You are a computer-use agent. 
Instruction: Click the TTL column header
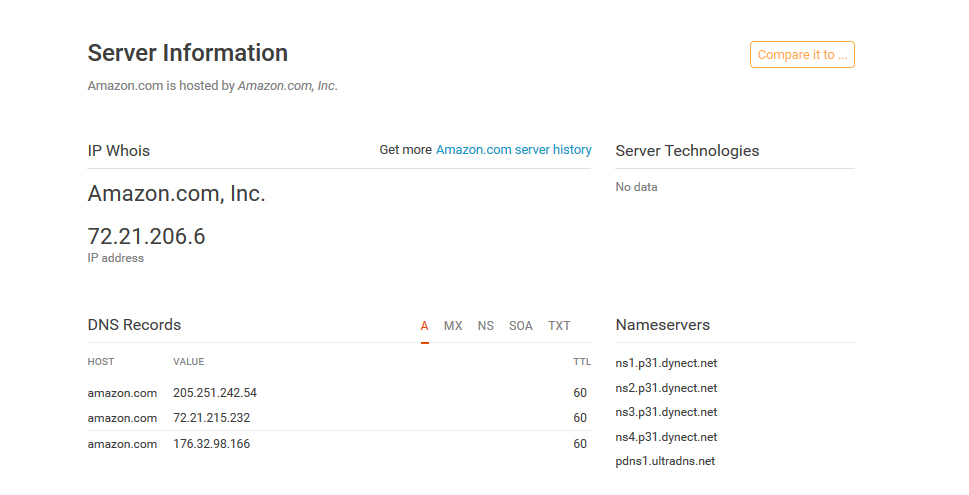(581, 362)
